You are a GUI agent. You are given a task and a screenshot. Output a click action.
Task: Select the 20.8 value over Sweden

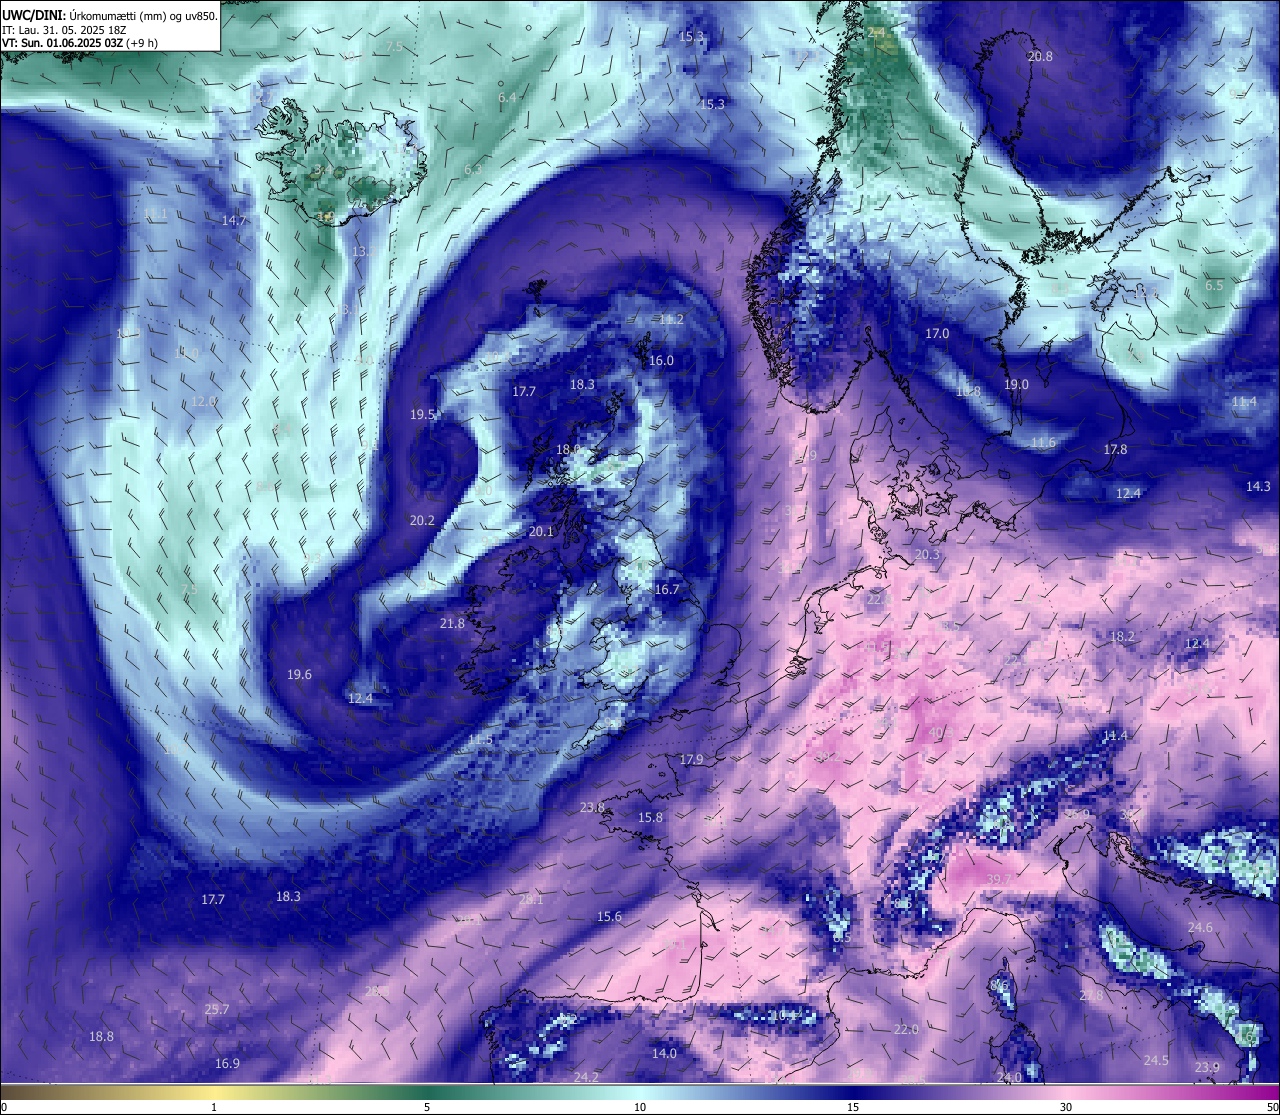[1040, 57]
